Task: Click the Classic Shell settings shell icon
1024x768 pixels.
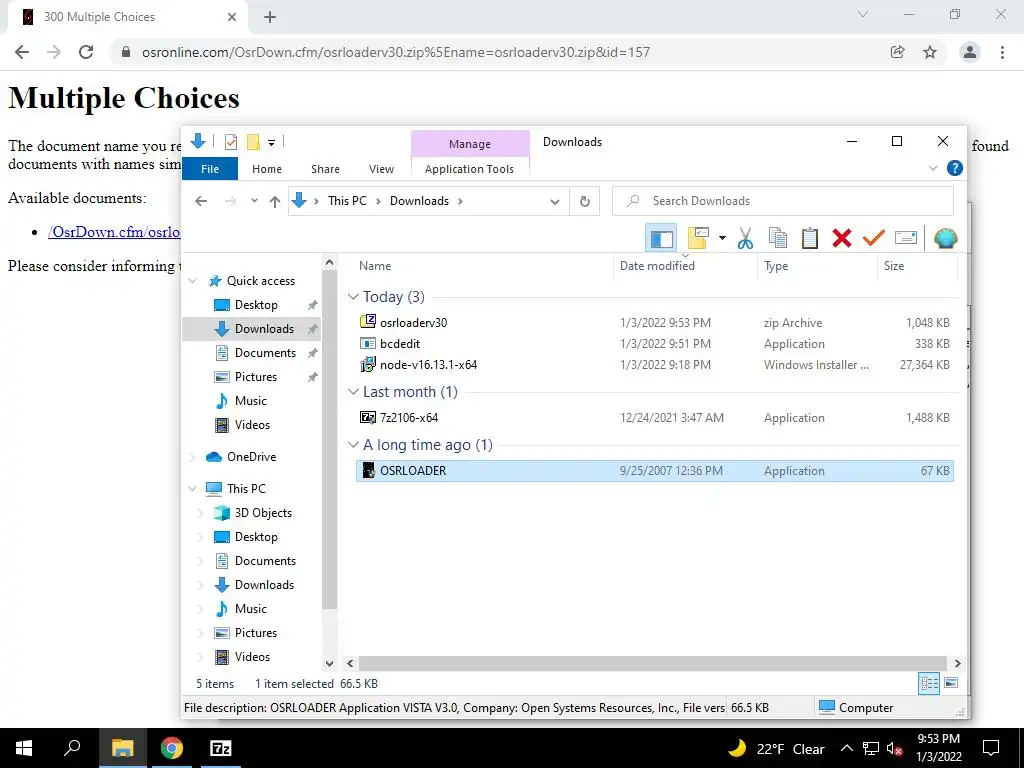Action: pyautogui.click(x=945, y=238)
